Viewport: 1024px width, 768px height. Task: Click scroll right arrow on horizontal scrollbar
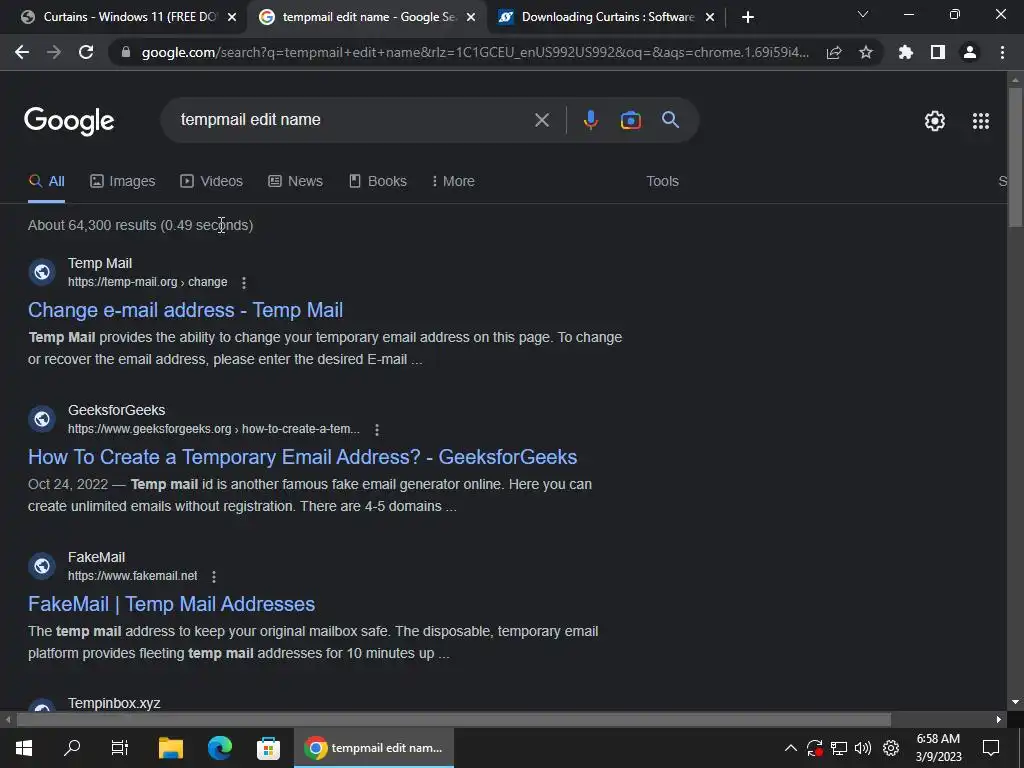tap(999, 720)
